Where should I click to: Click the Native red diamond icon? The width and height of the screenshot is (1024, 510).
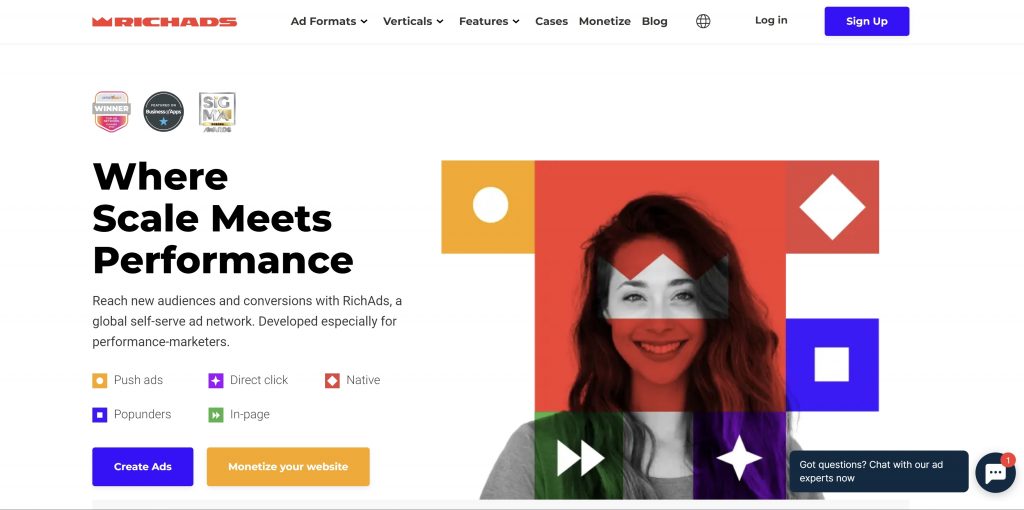coord(332,381)
